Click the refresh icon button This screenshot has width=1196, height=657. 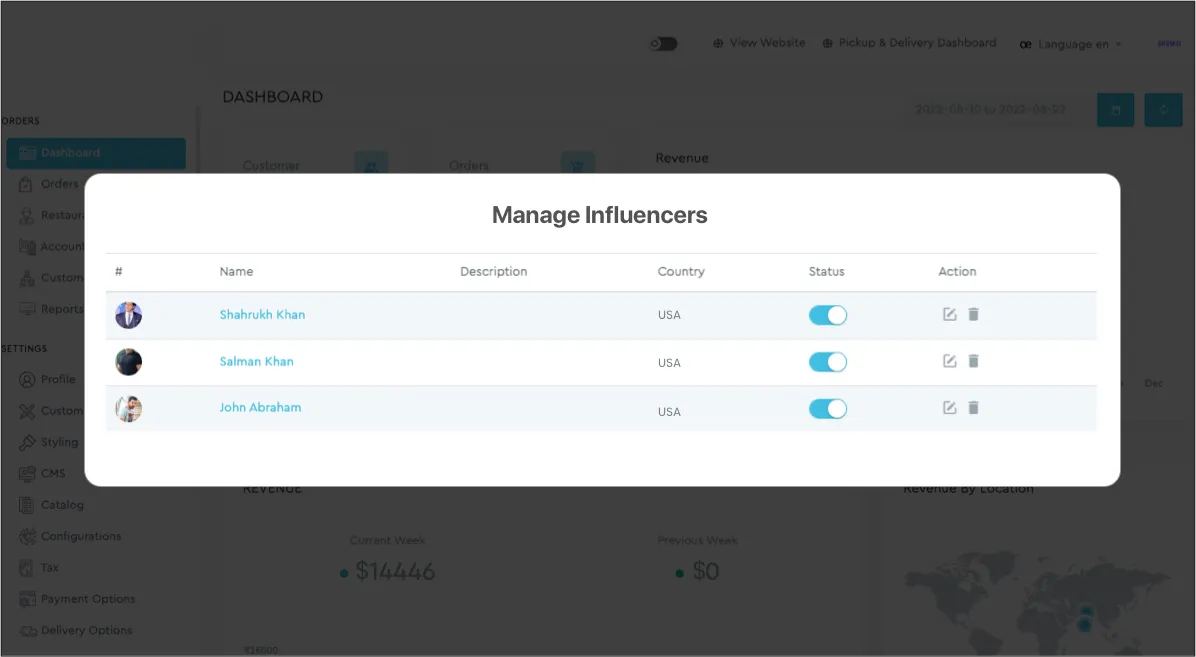1163,110
